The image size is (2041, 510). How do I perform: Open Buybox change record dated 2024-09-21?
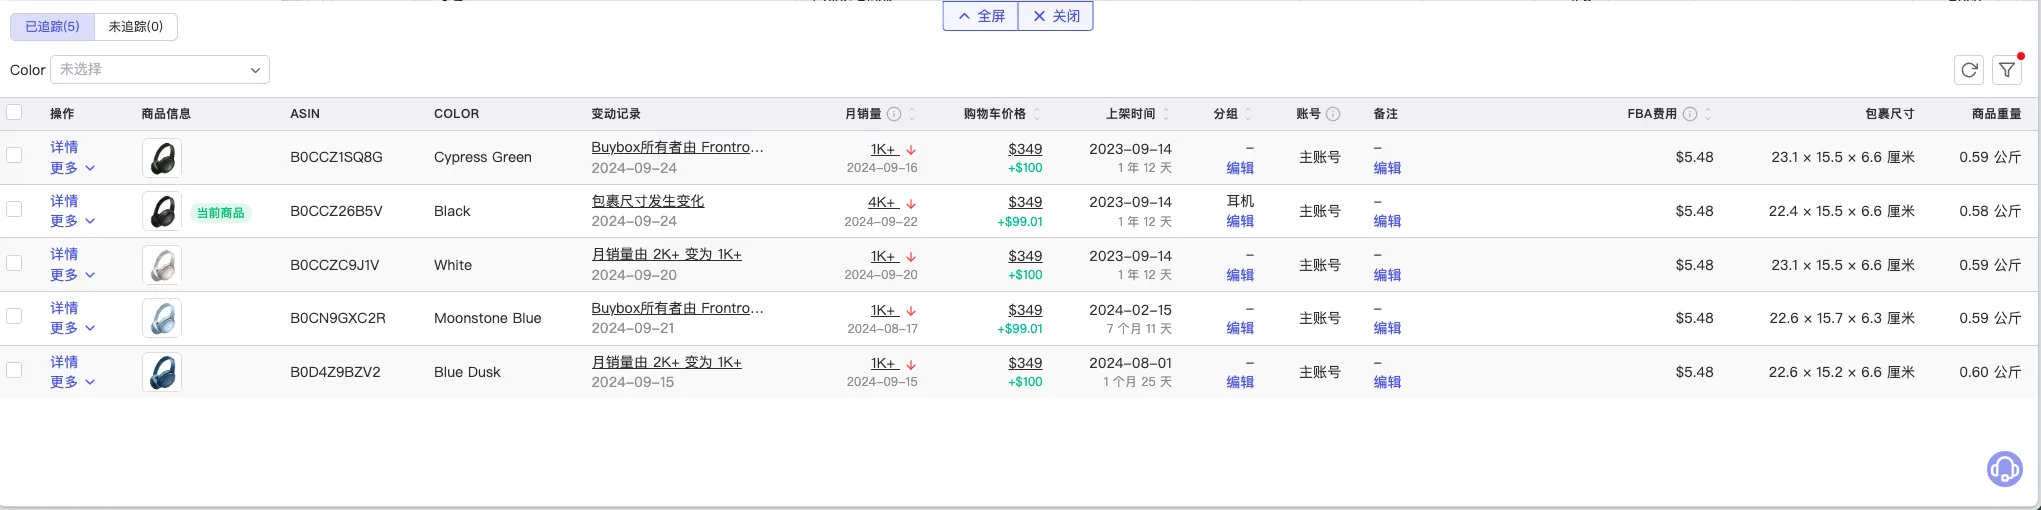click(x=677, y=308)
